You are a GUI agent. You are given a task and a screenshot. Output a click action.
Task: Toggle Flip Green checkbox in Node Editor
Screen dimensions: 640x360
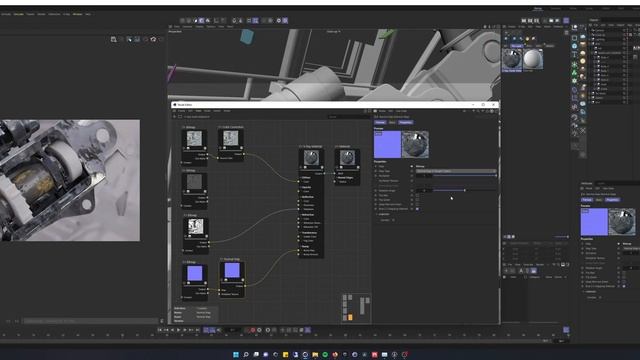[x=417, y=200]
